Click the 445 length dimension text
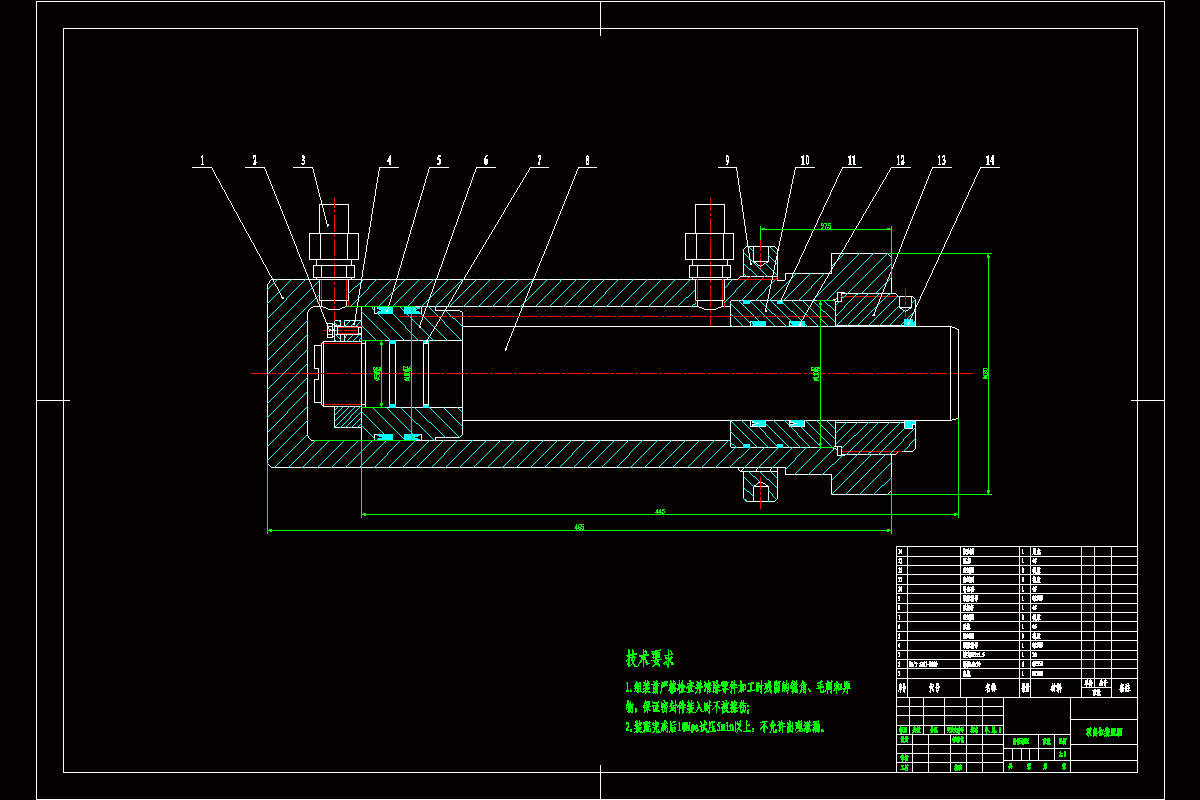The height and width of the screenshot is (800, 1200). point(660,511)
